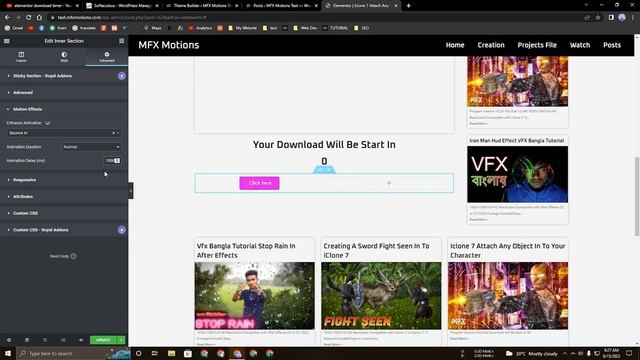The width and height of the screenshot is (640, 360).
Task: Open Iclone 7 Attach Any Object post title
Action: [508, 251]
